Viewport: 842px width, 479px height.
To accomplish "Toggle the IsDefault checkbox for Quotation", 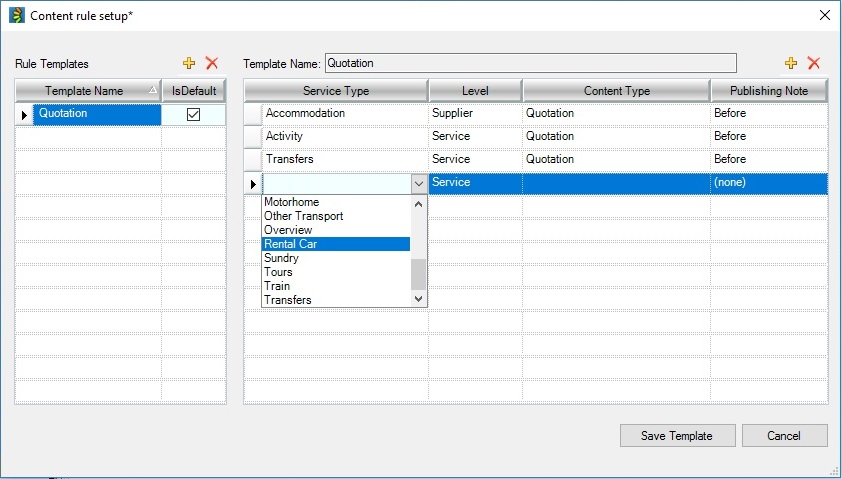I will (x=194, y=114).
